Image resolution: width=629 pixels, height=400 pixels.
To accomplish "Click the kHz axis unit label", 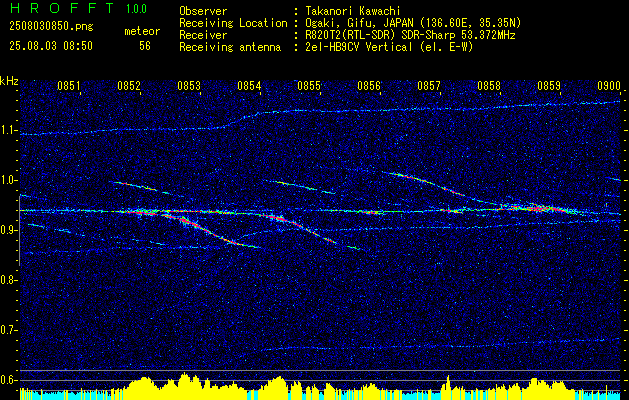I will pos(9,81).
